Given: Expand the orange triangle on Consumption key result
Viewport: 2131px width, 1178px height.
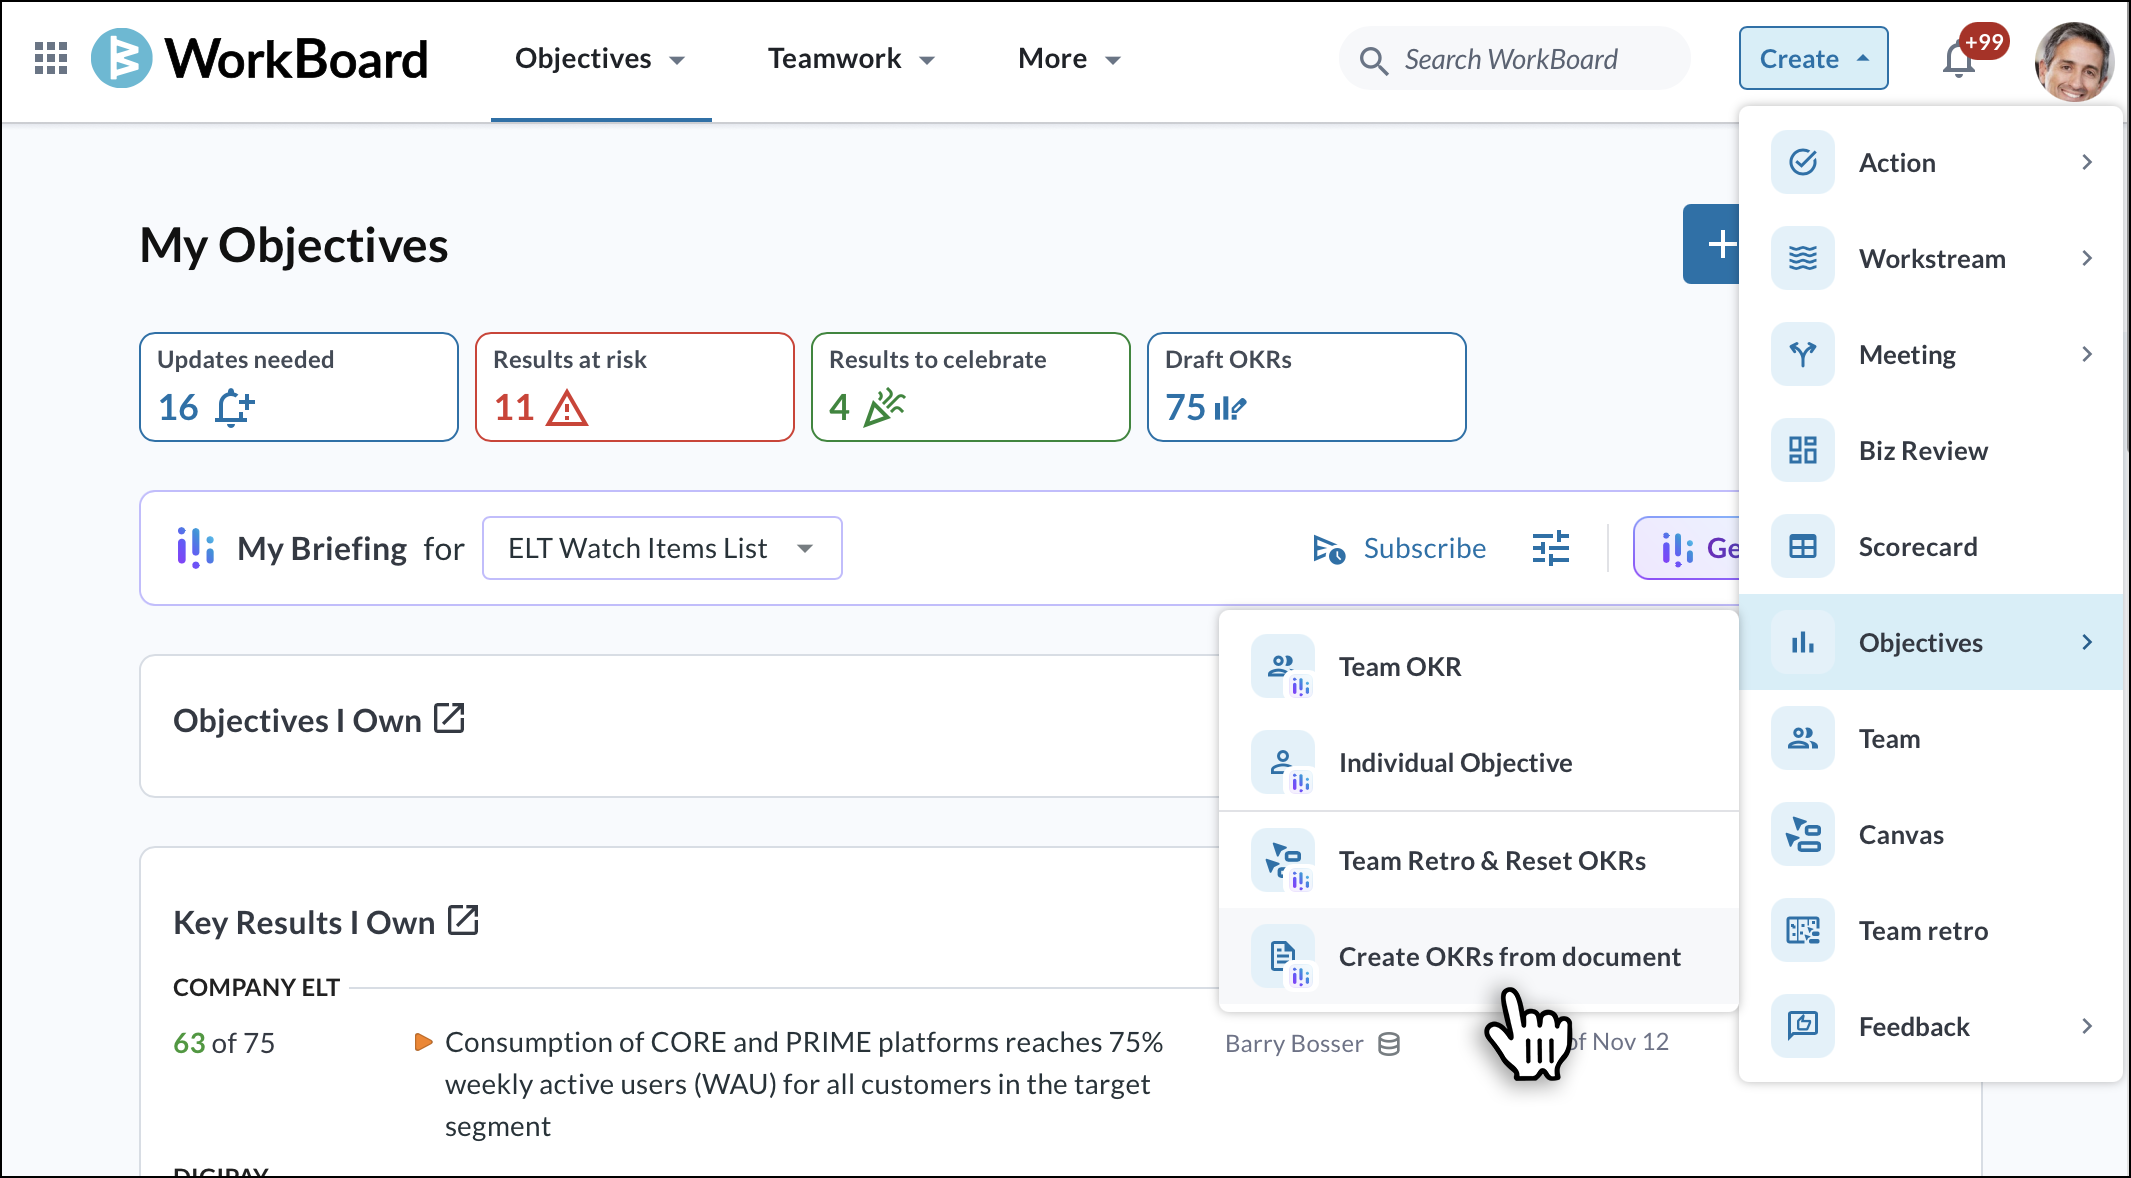Looking at the screenshot, I should point(424,1042).
